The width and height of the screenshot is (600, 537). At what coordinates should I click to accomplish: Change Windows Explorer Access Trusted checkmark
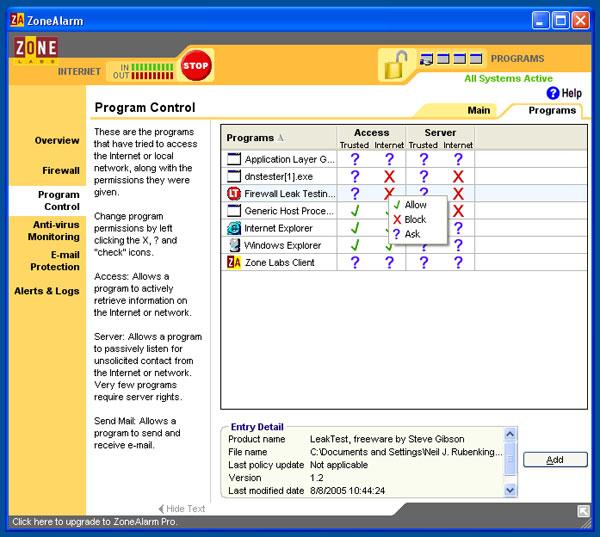pos(355,245)
